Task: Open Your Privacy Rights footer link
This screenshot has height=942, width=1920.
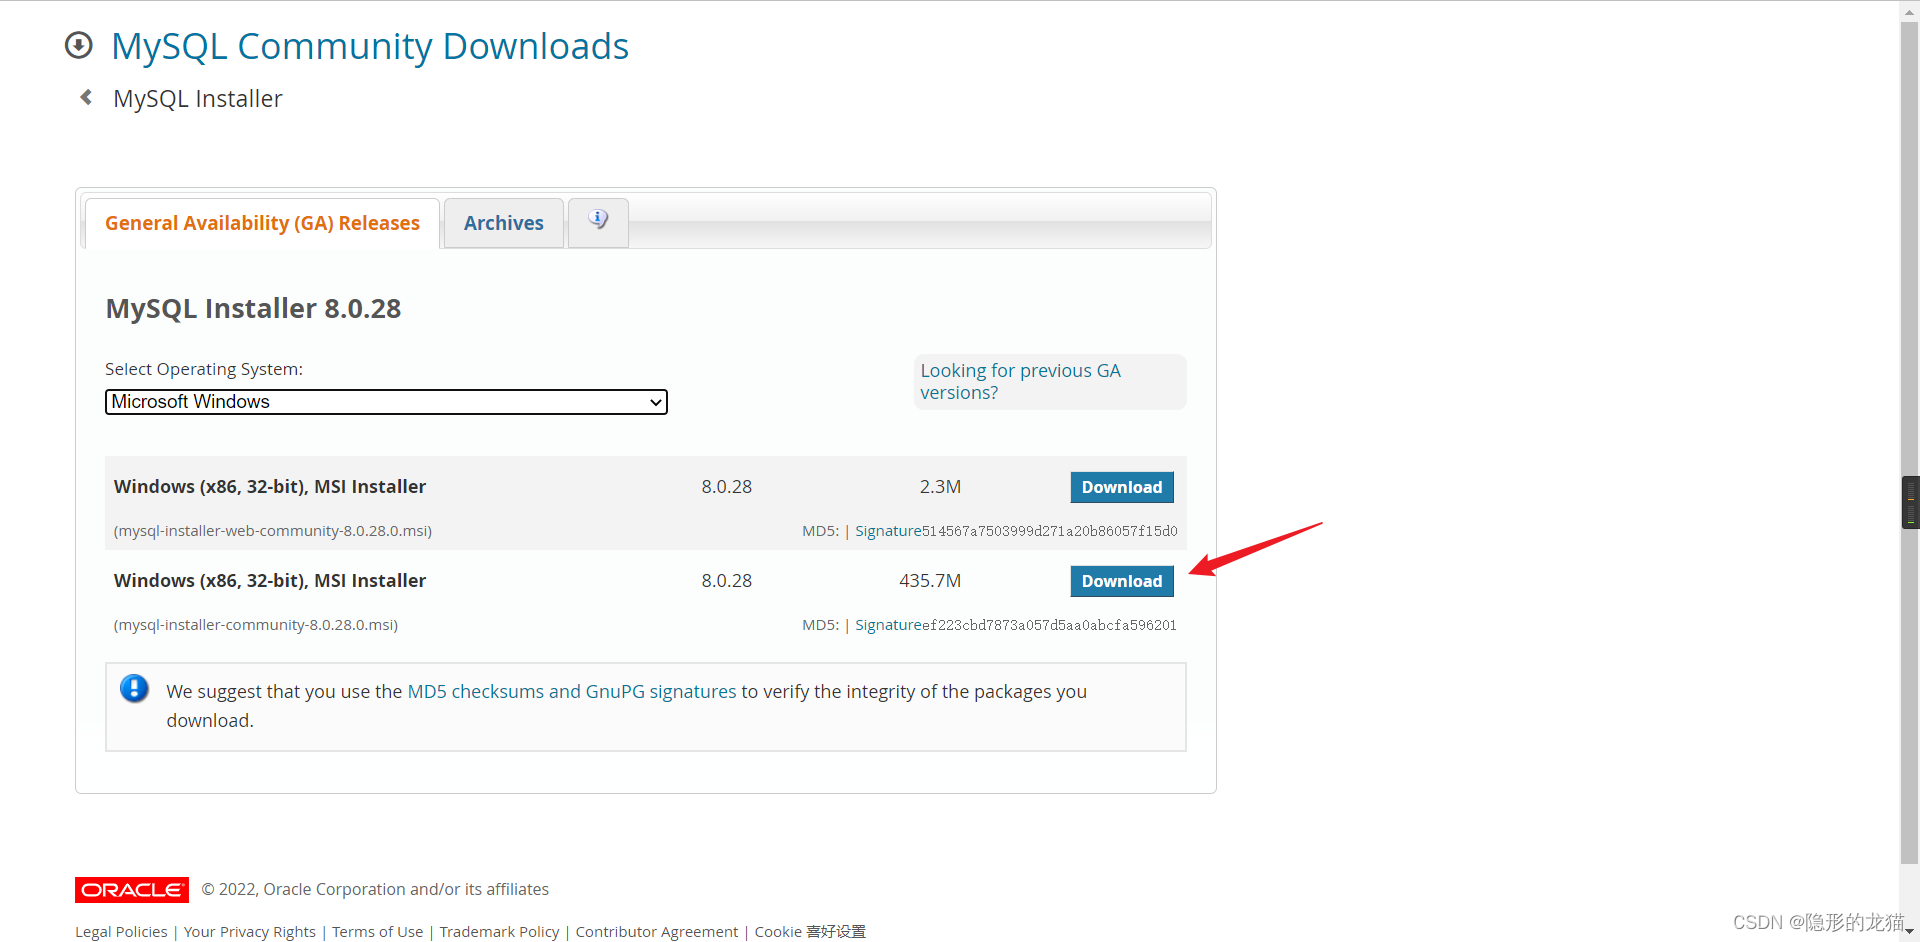Action: pos(250,931)
